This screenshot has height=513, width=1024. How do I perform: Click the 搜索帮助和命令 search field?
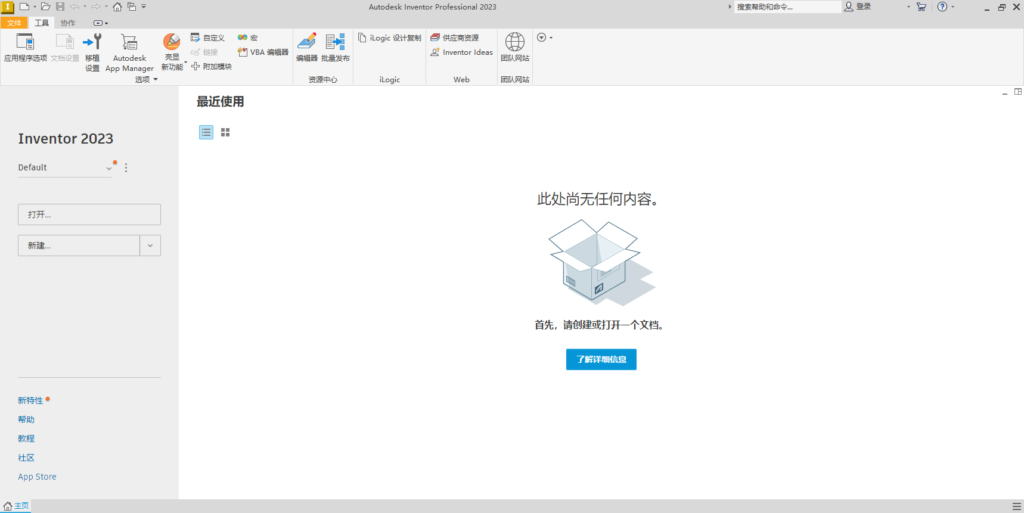click(787, 7)
